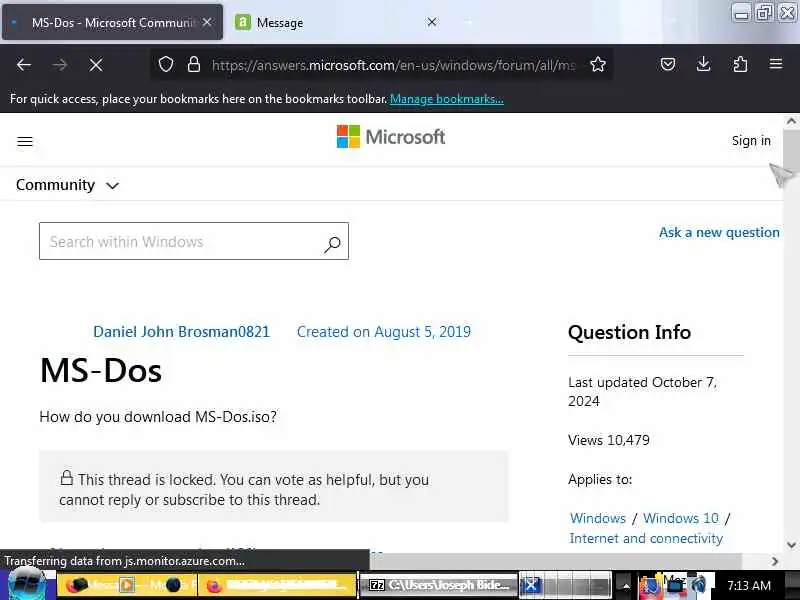Viewport: 800px width, 600px height.
Task: Click the vertical scrollbar up arrow
Action: click(x=791, y=121)
